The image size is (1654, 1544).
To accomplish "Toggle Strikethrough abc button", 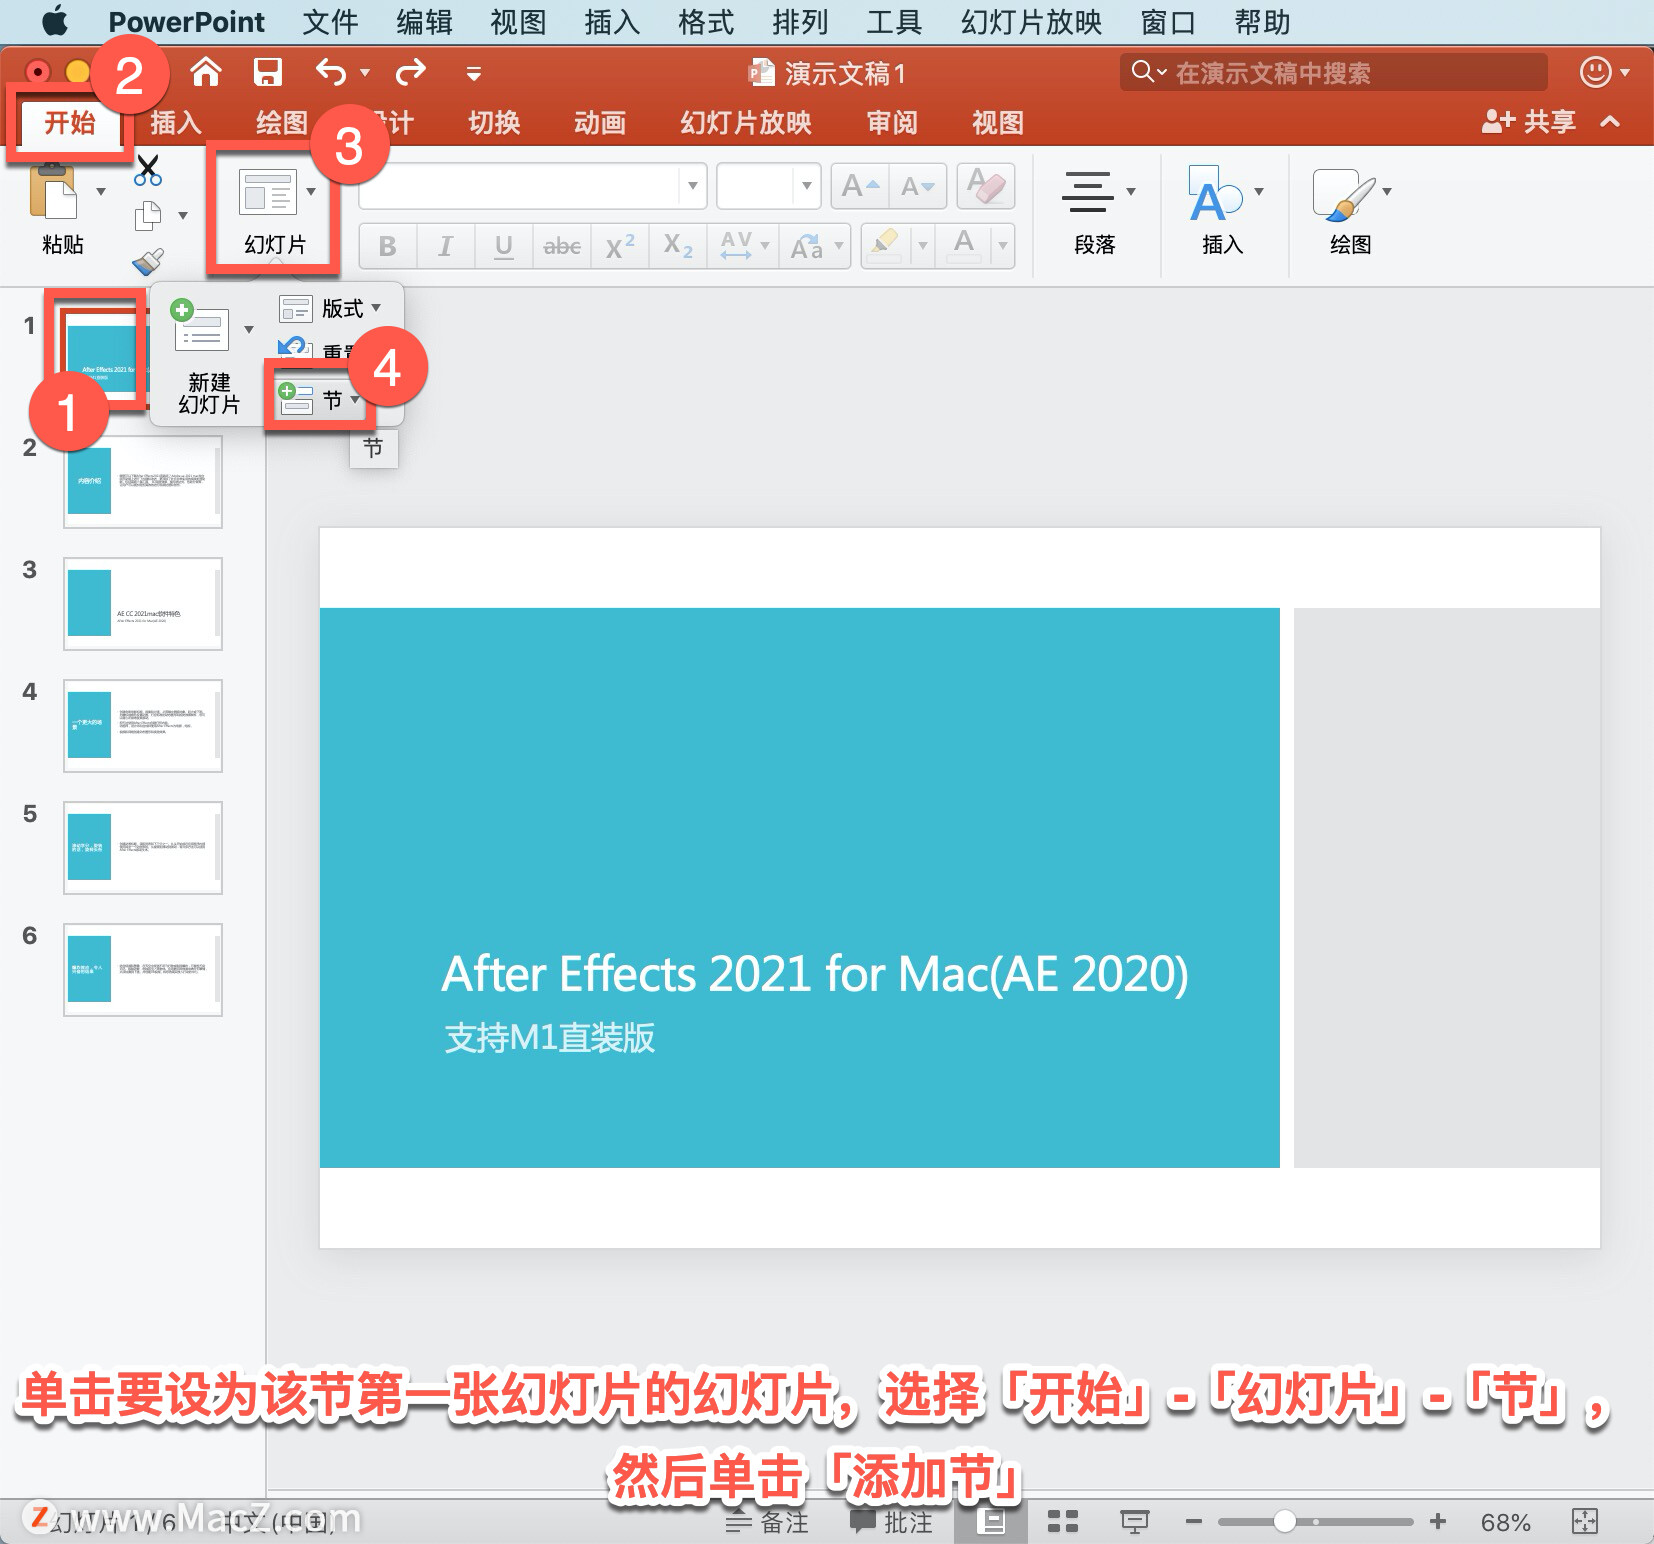I will [x=561, y=246].
